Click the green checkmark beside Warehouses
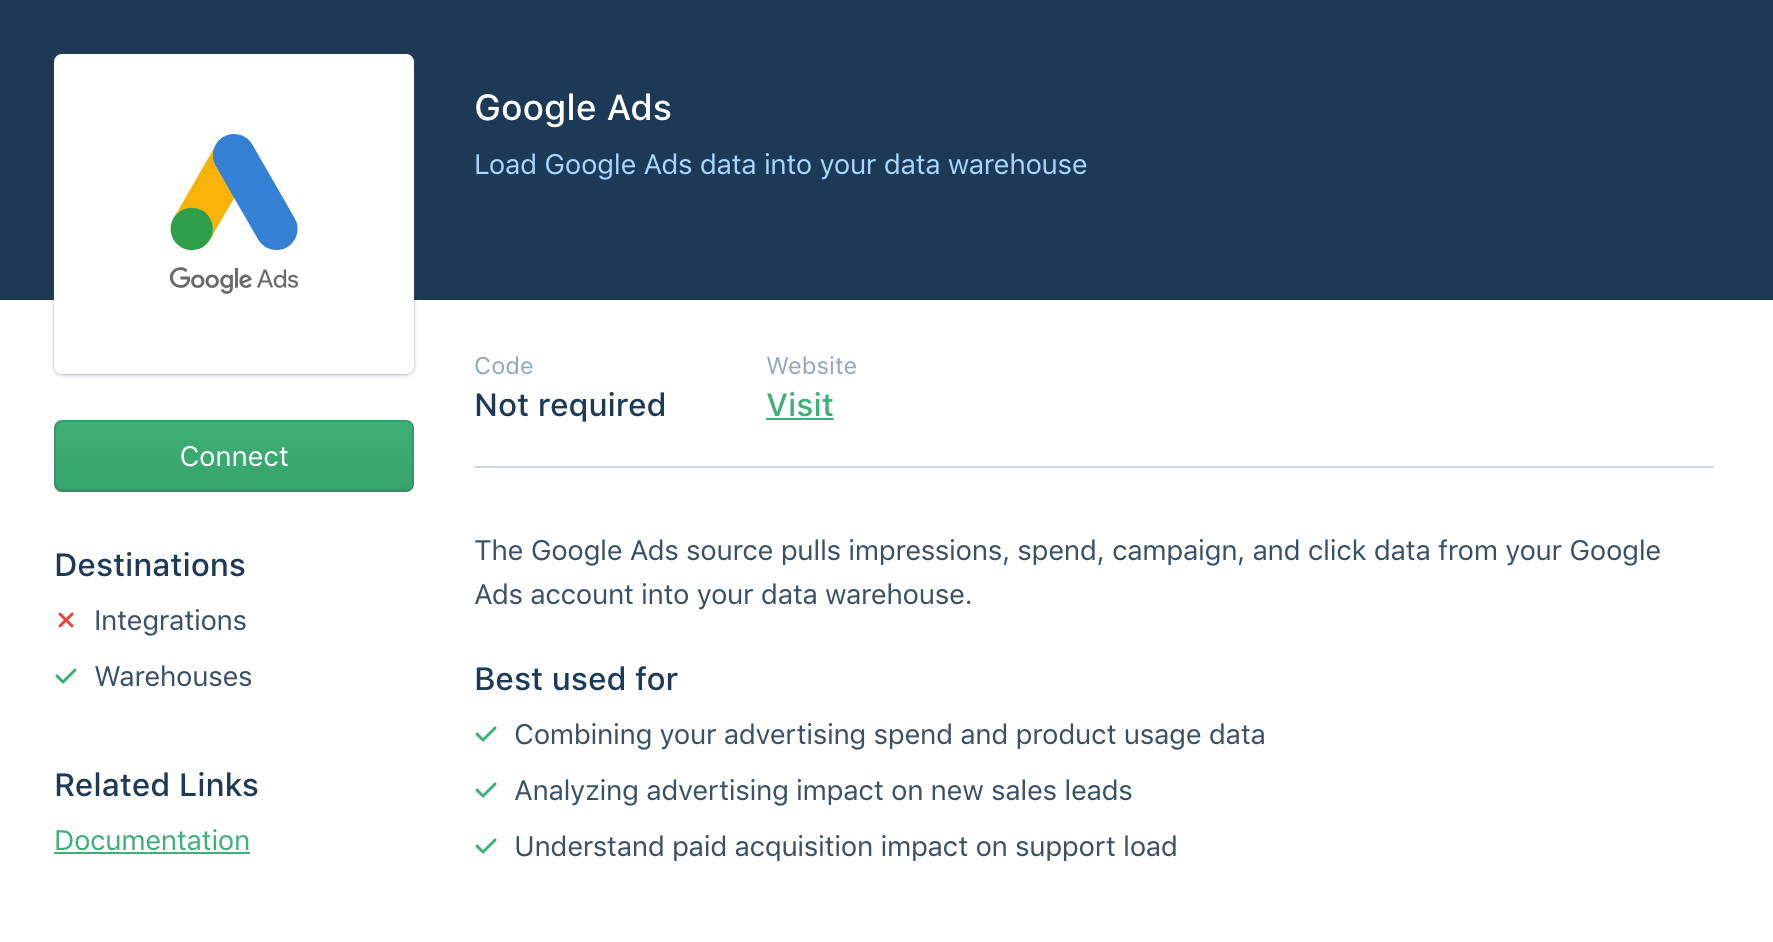The height and width of the screenshot is (942, 1773). pos(66,676)
